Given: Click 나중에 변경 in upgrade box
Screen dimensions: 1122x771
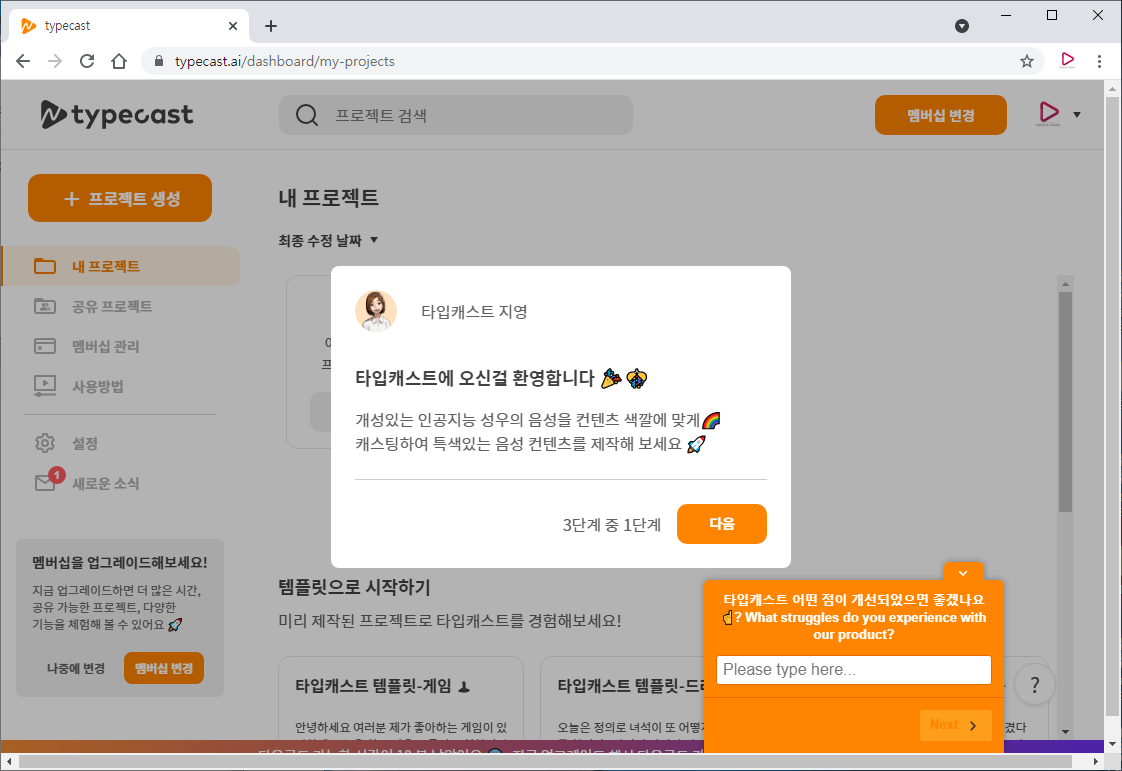Looking at the screenshot, I should [76, 668].
